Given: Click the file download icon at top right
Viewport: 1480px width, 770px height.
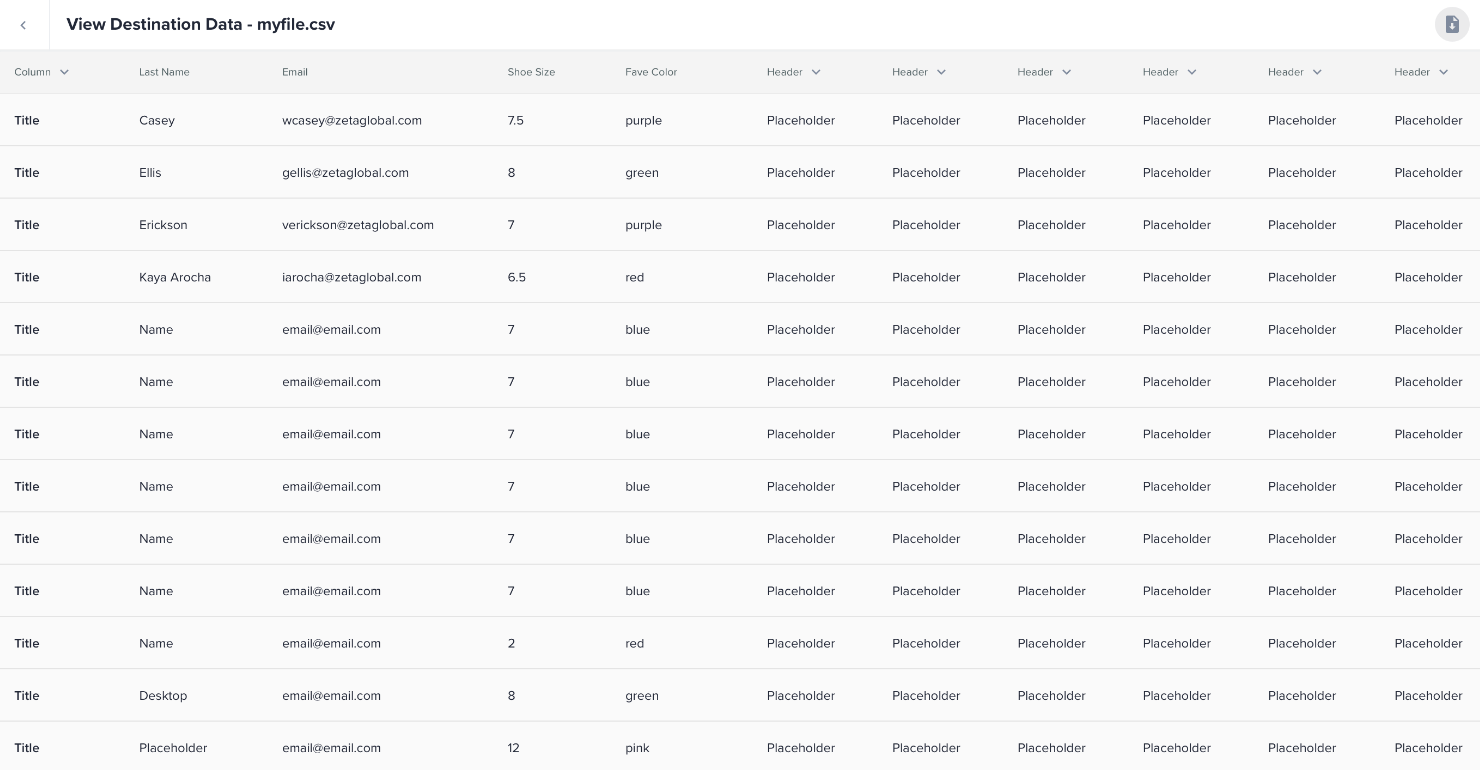Looking at the screenshot, I should click(x=1452, y=25).
